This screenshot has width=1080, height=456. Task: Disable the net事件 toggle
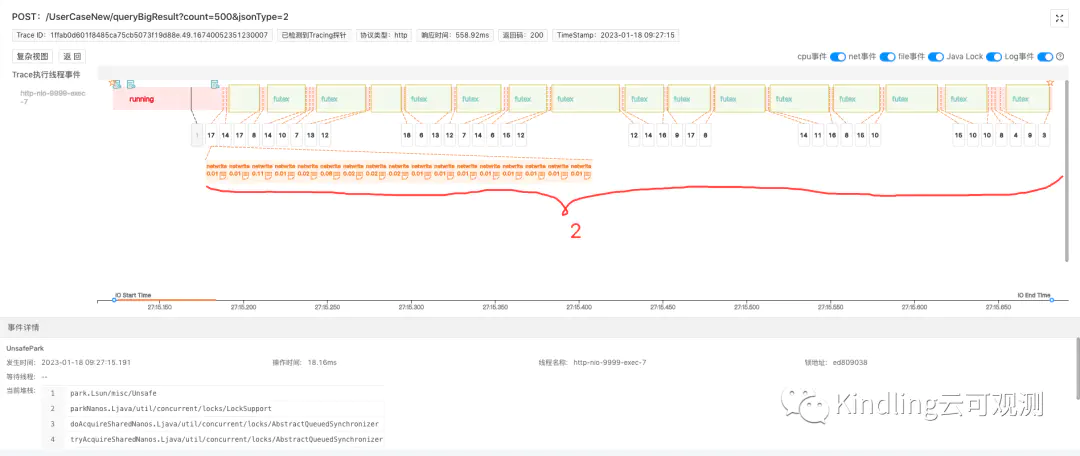(888, 57)
